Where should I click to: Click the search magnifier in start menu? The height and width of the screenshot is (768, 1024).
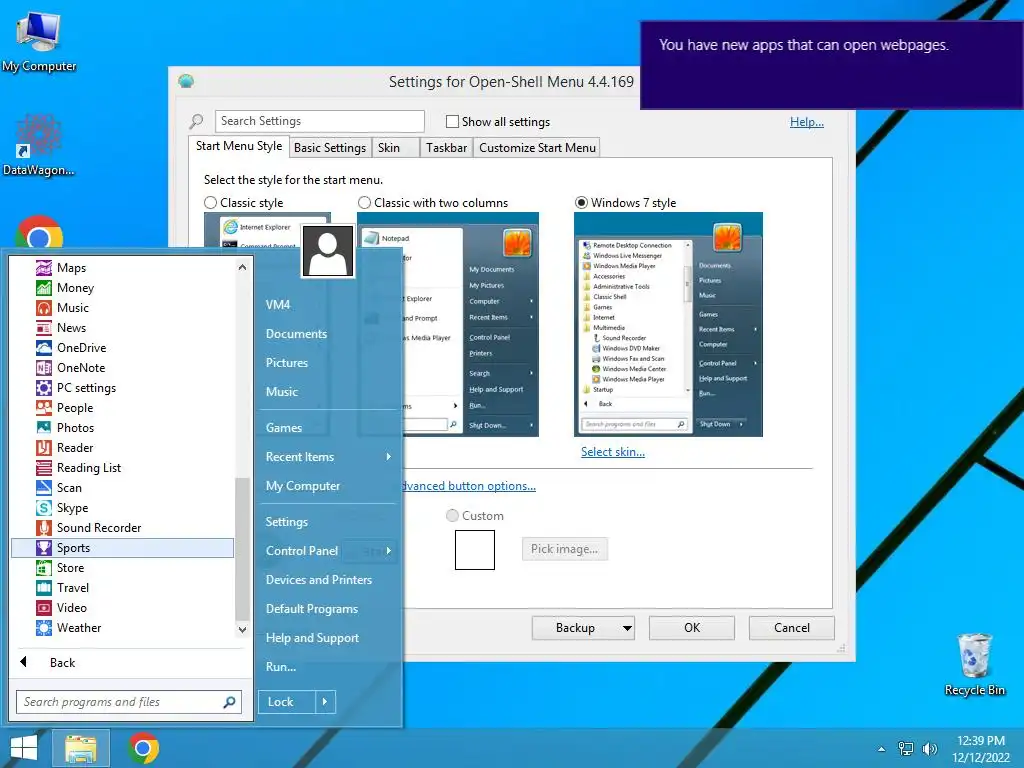(x=229, y=702)
